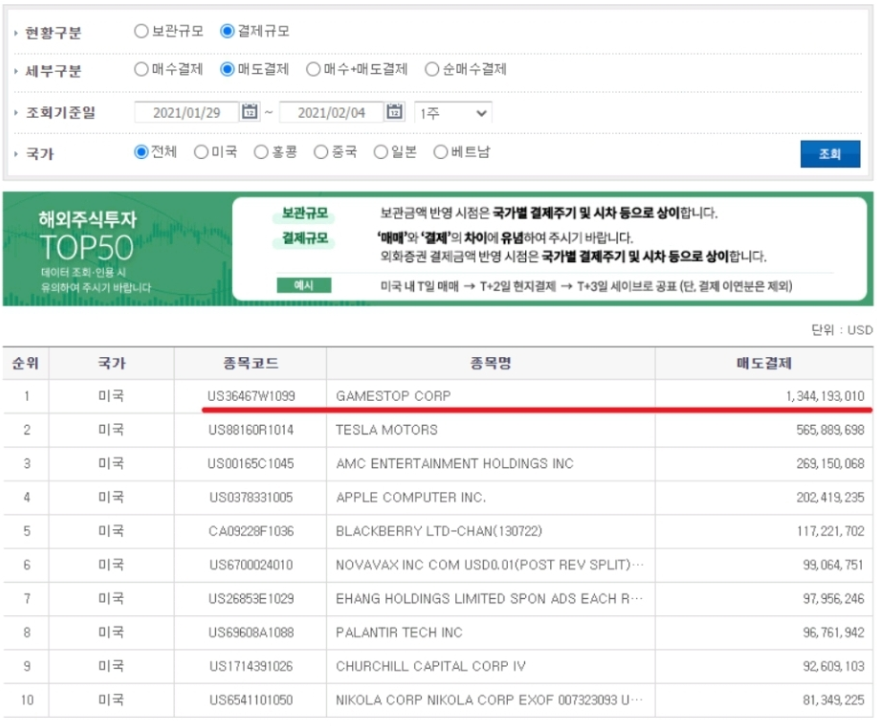
Task: Click the GAMESTOP CORP stock name
Action: click(x=394, y=396)
